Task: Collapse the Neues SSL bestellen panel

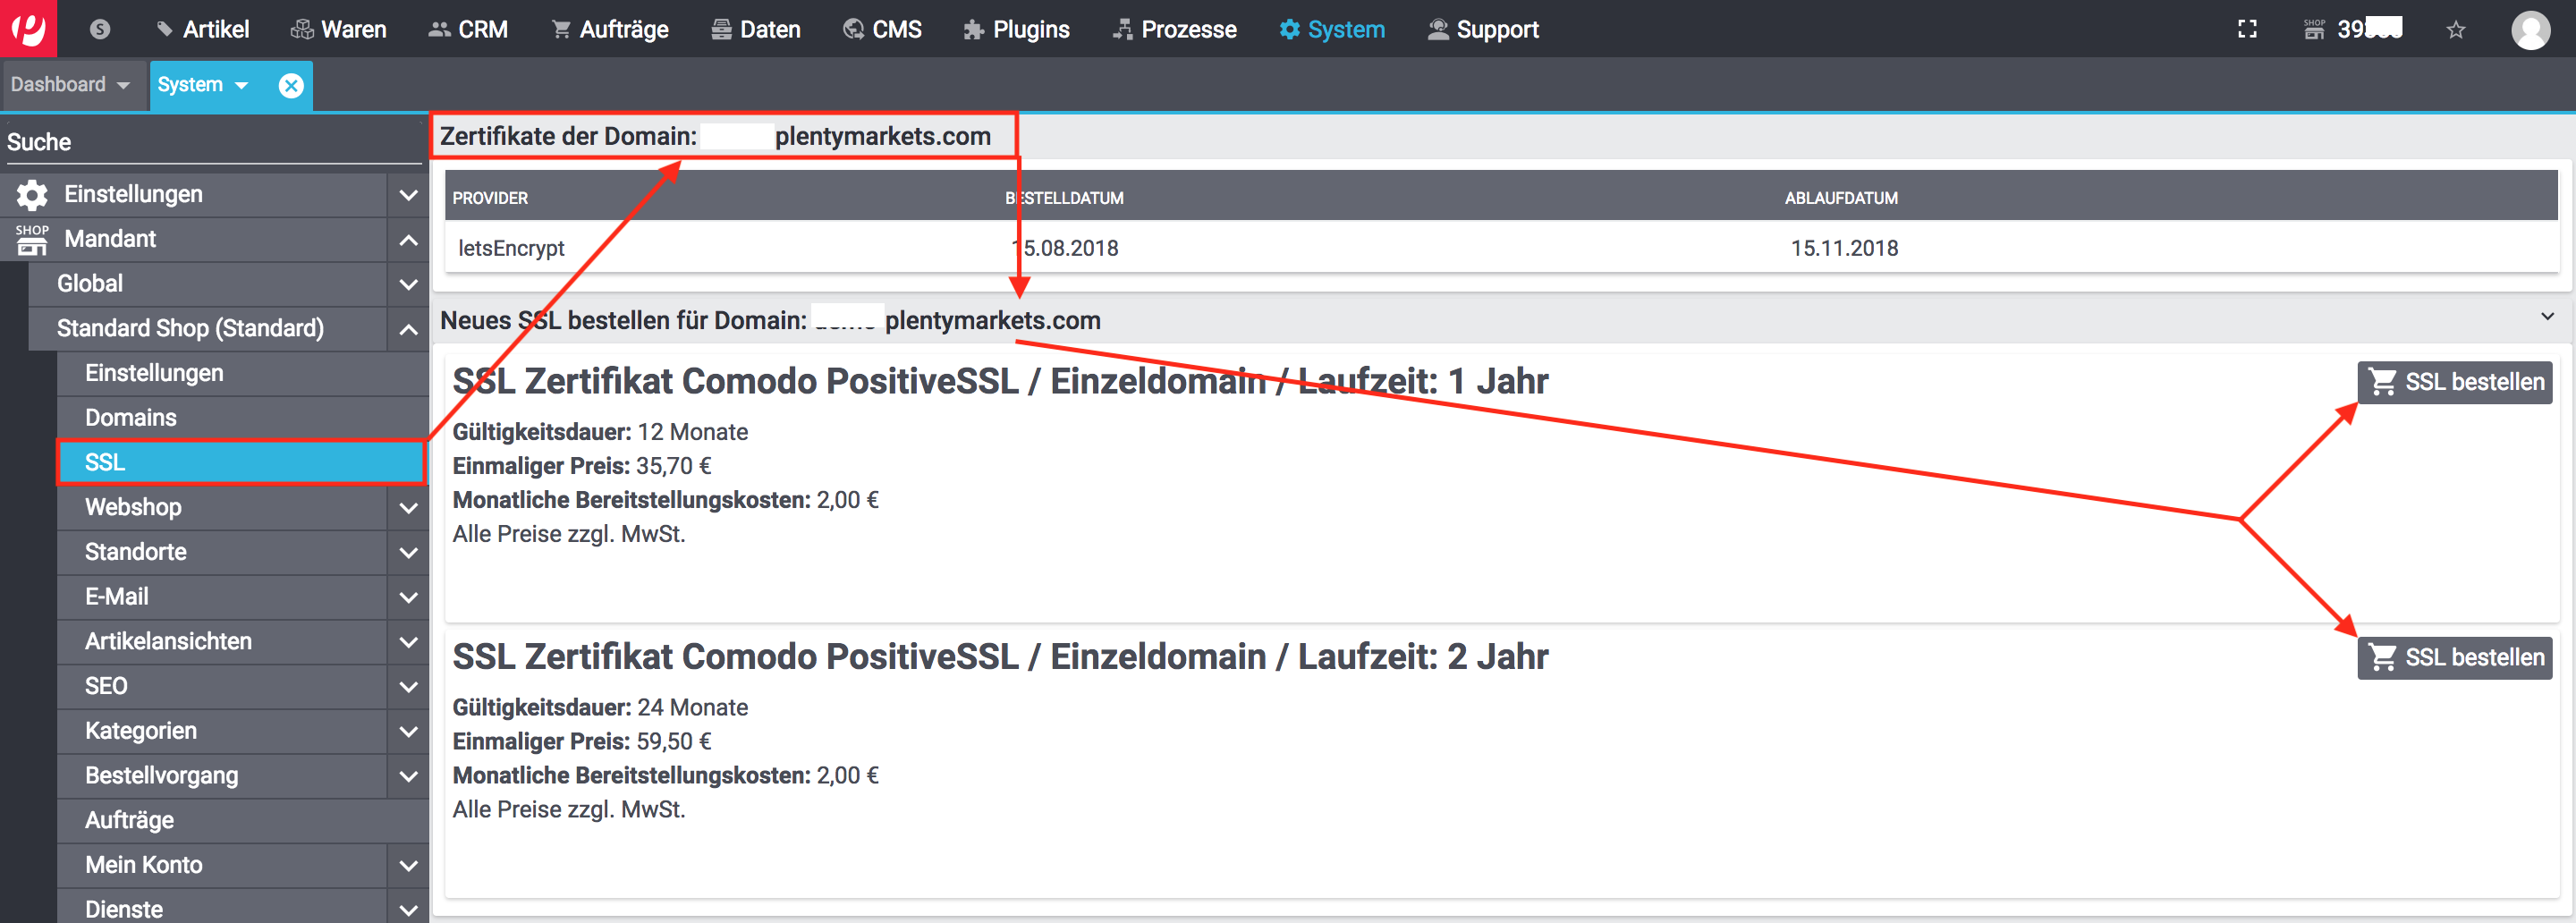Action: tap(2547, 317)
